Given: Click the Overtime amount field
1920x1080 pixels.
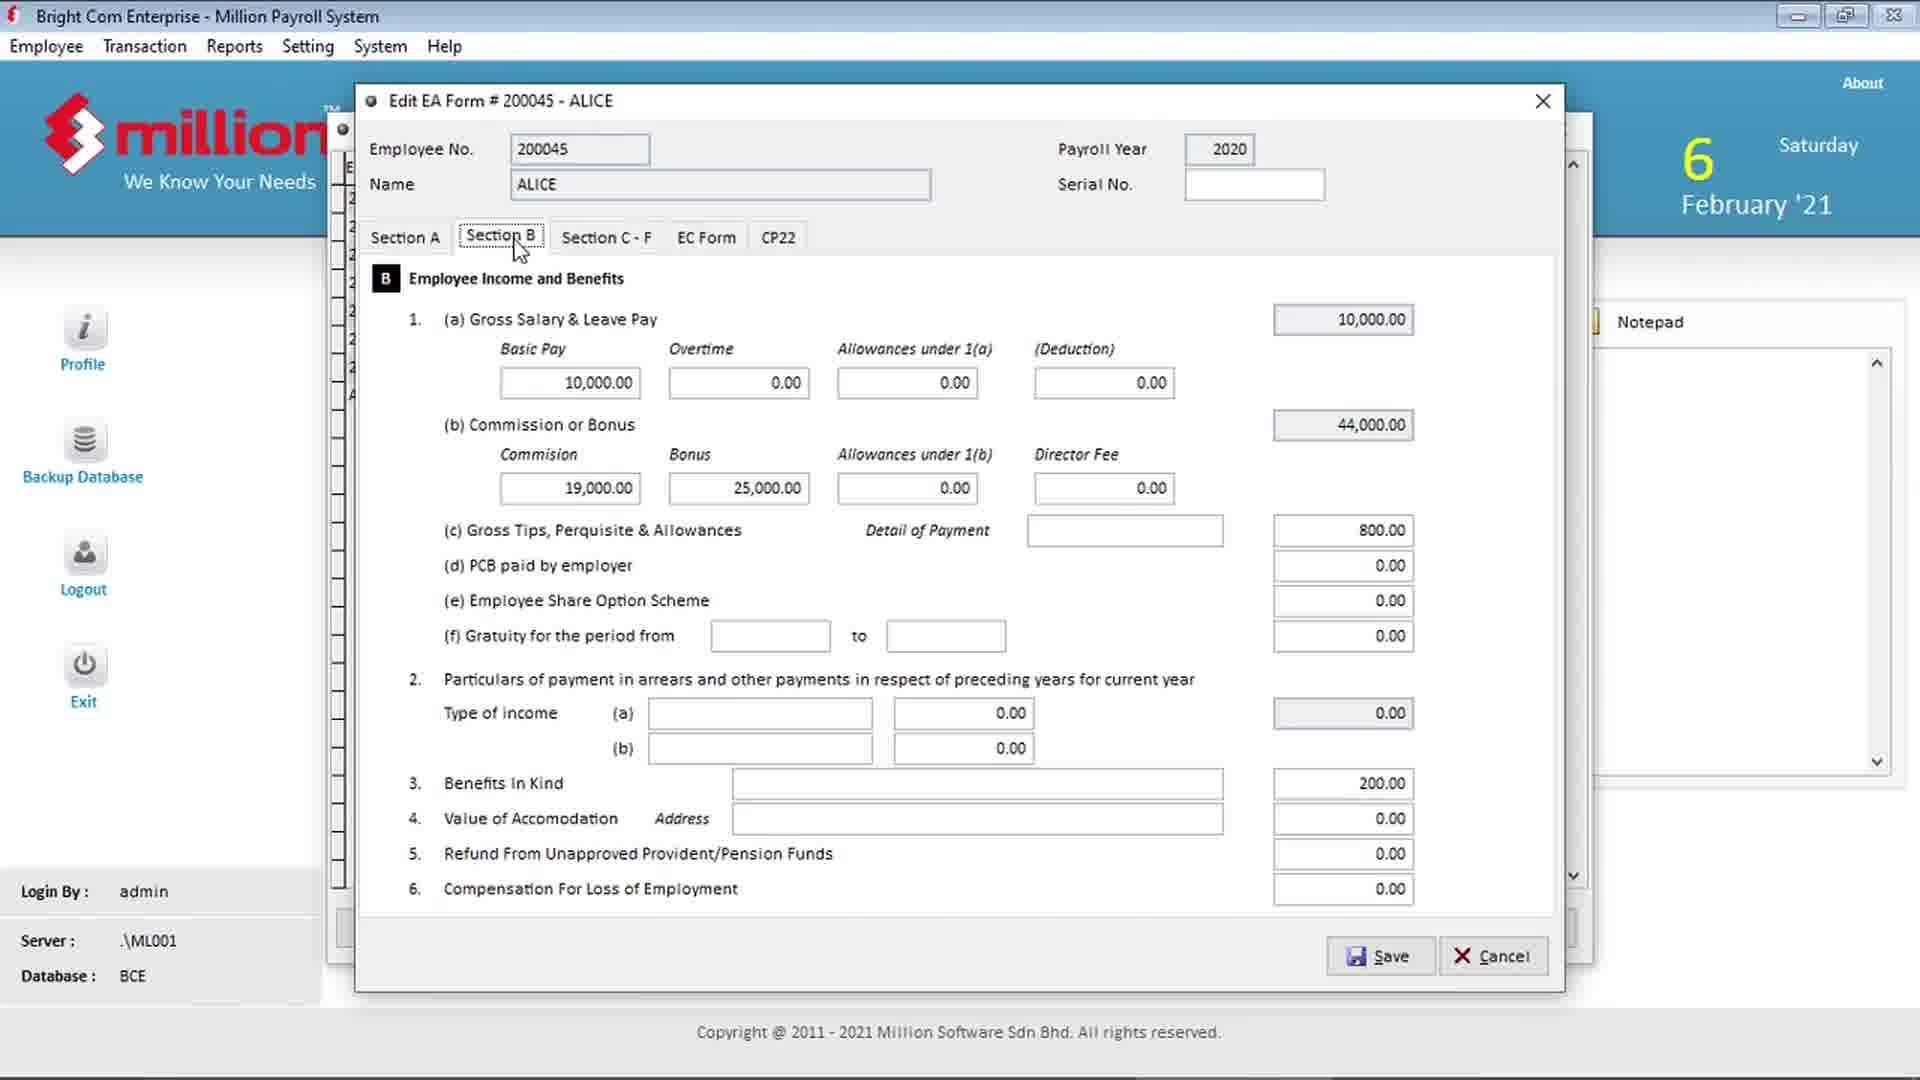Looking at the screenshot, I should point(739,383).
